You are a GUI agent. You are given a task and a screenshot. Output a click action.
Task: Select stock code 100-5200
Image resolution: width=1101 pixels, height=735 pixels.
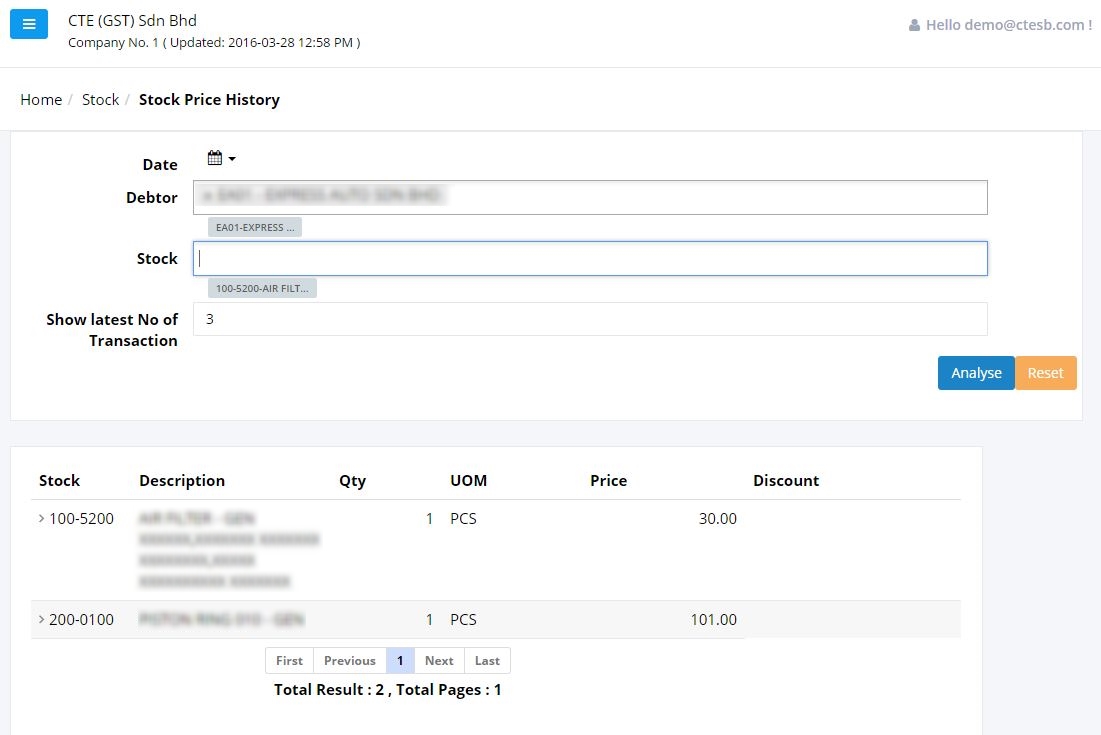[81, 519]
